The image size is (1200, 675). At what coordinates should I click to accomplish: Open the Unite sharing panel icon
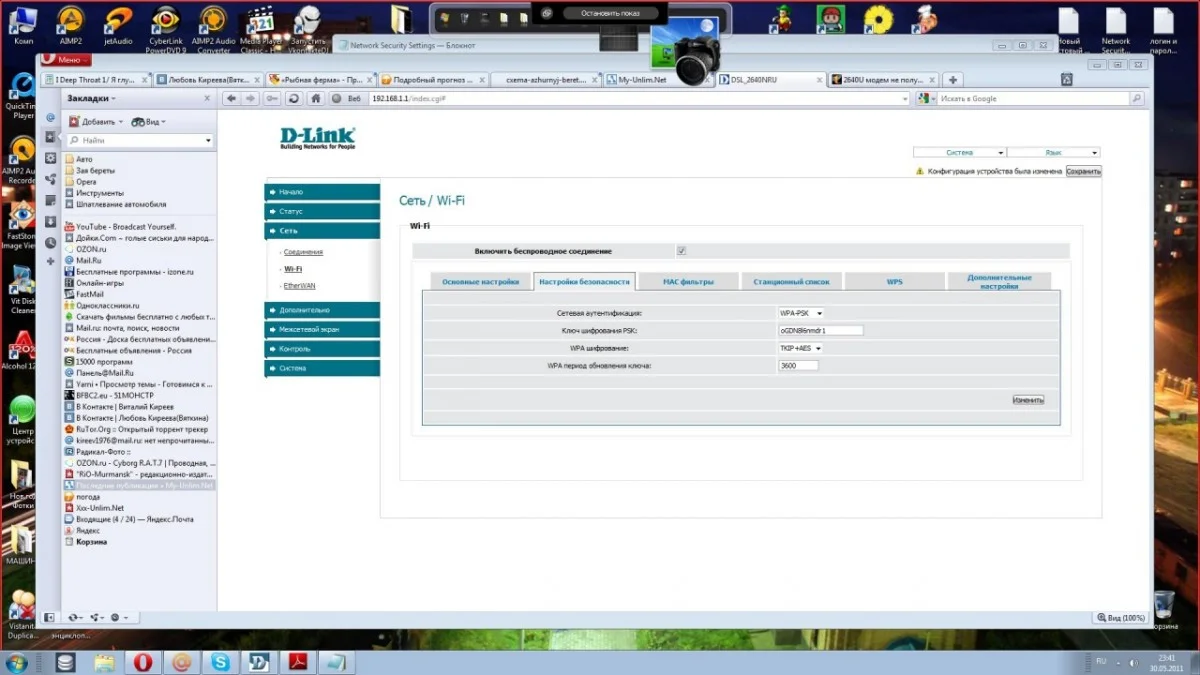click(x=50, y=179)
